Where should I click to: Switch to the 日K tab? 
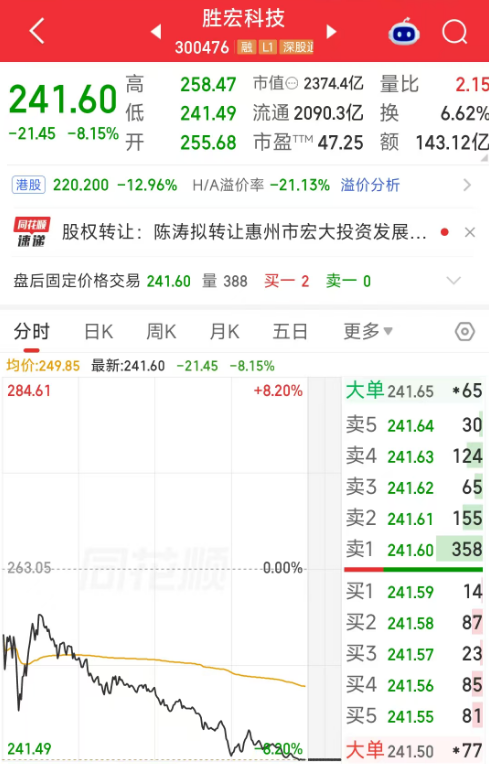click(99, 332)
